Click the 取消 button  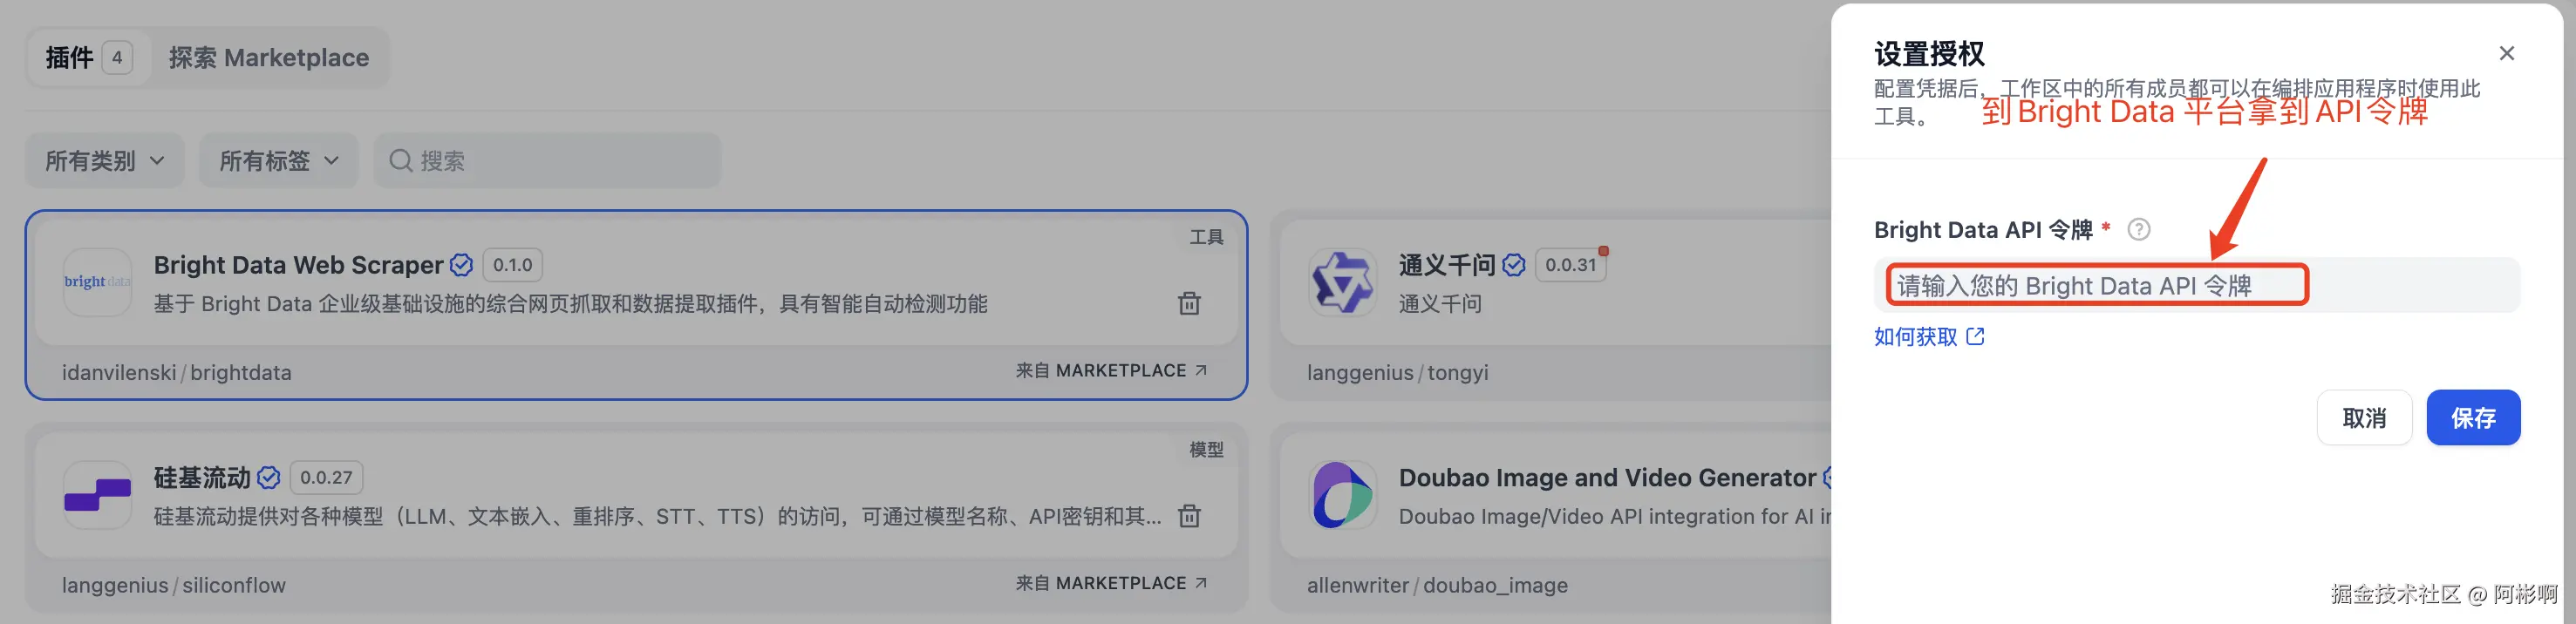coord(2364,418)
